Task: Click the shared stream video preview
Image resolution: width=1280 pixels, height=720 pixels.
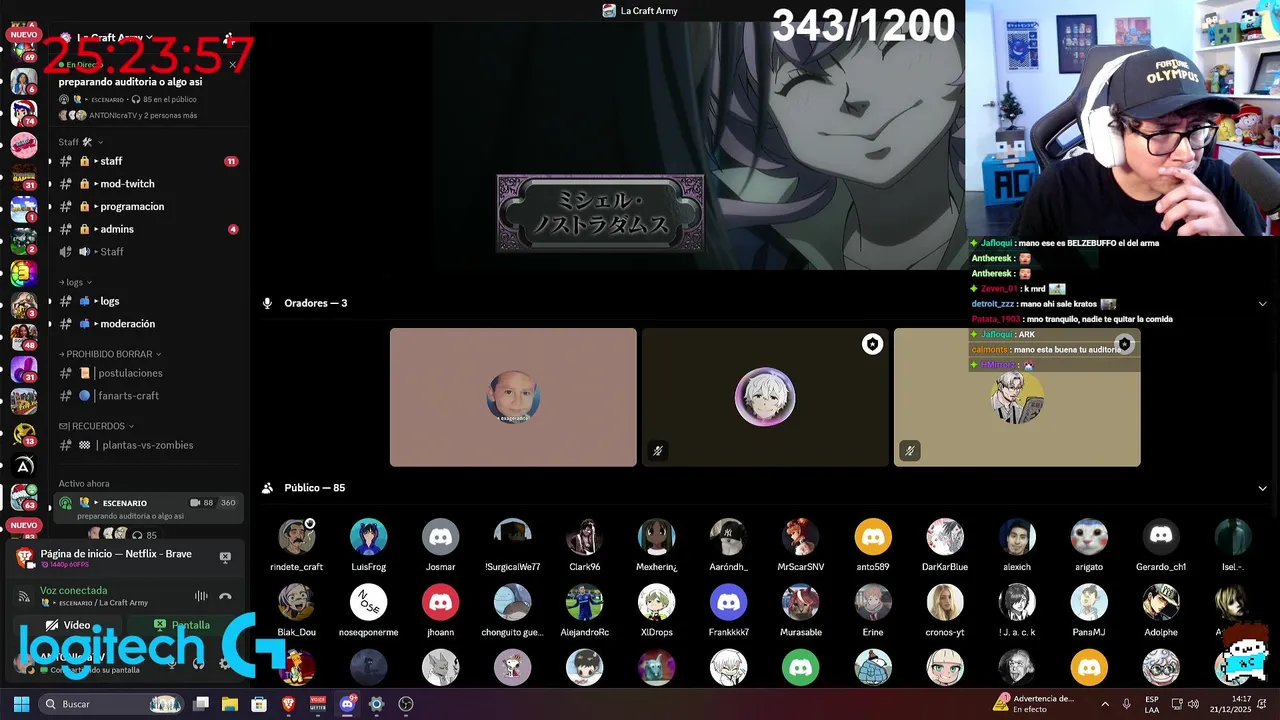Action: tap(700, 146)
